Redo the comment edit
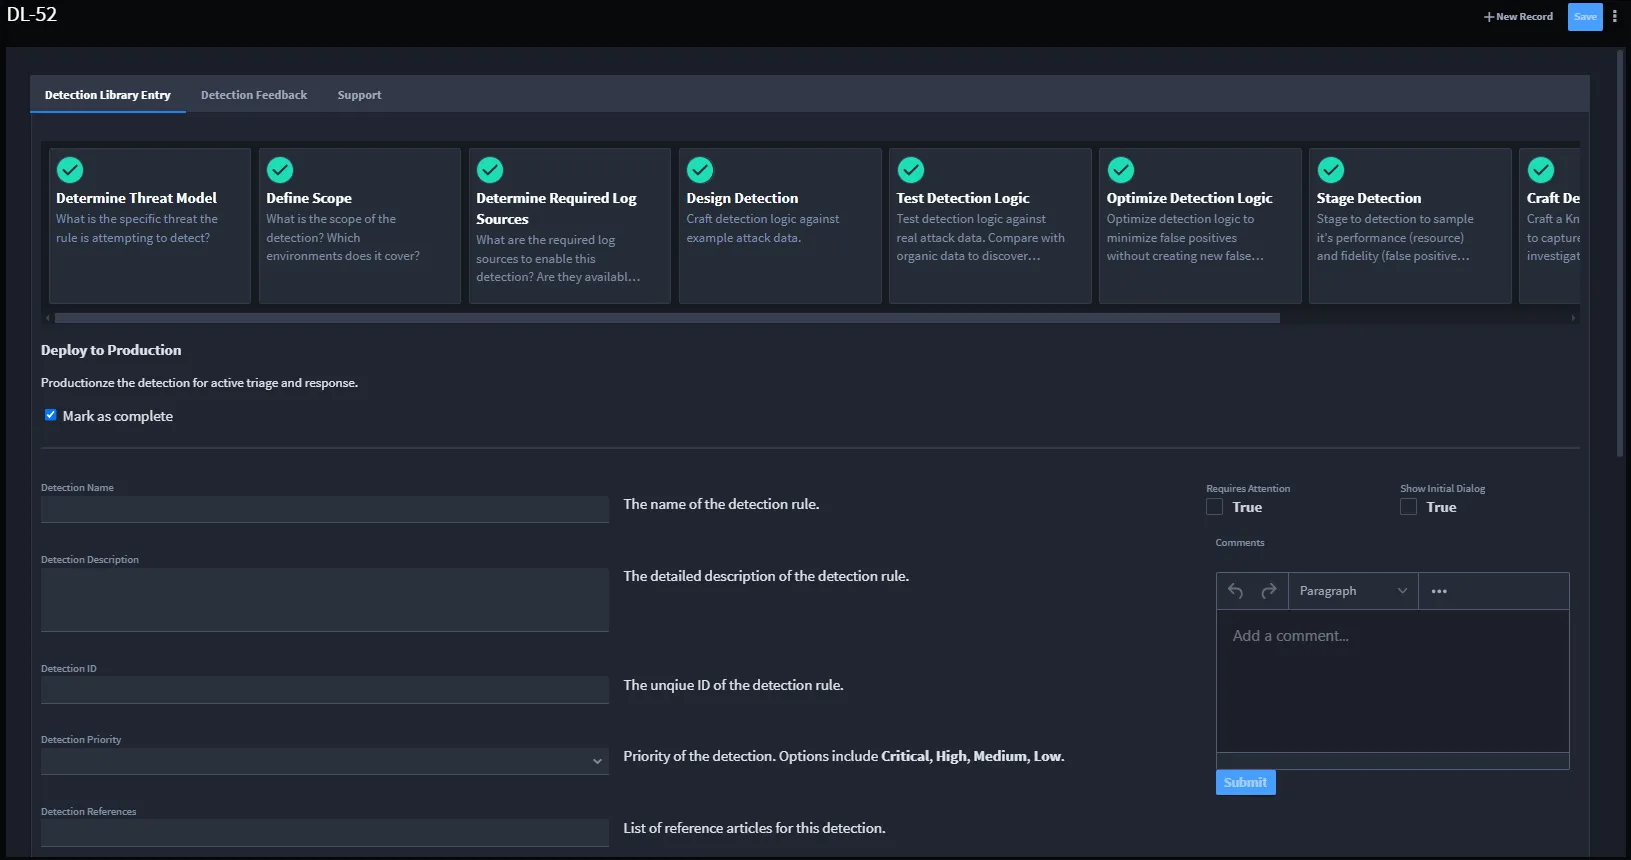The image size is (1631, 860). coord(1269,591)
